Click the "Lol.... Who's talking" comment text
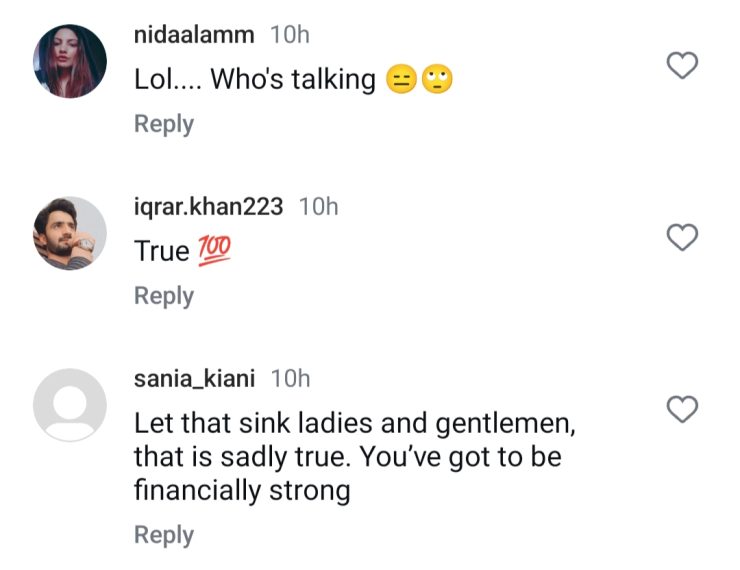This screenshot has height=570, width=740. coord(255,81)
